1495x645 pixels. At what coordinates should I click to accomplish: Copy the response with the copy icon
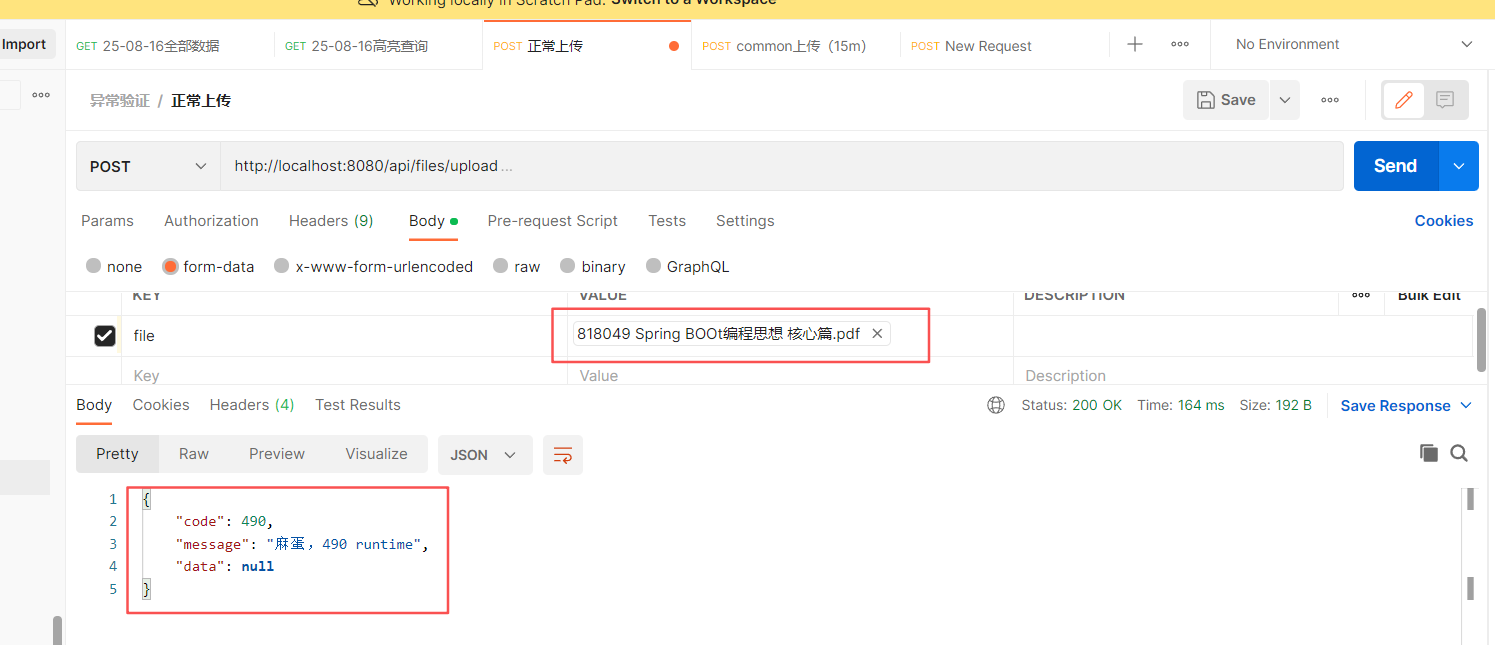(x=1429, y=453)
